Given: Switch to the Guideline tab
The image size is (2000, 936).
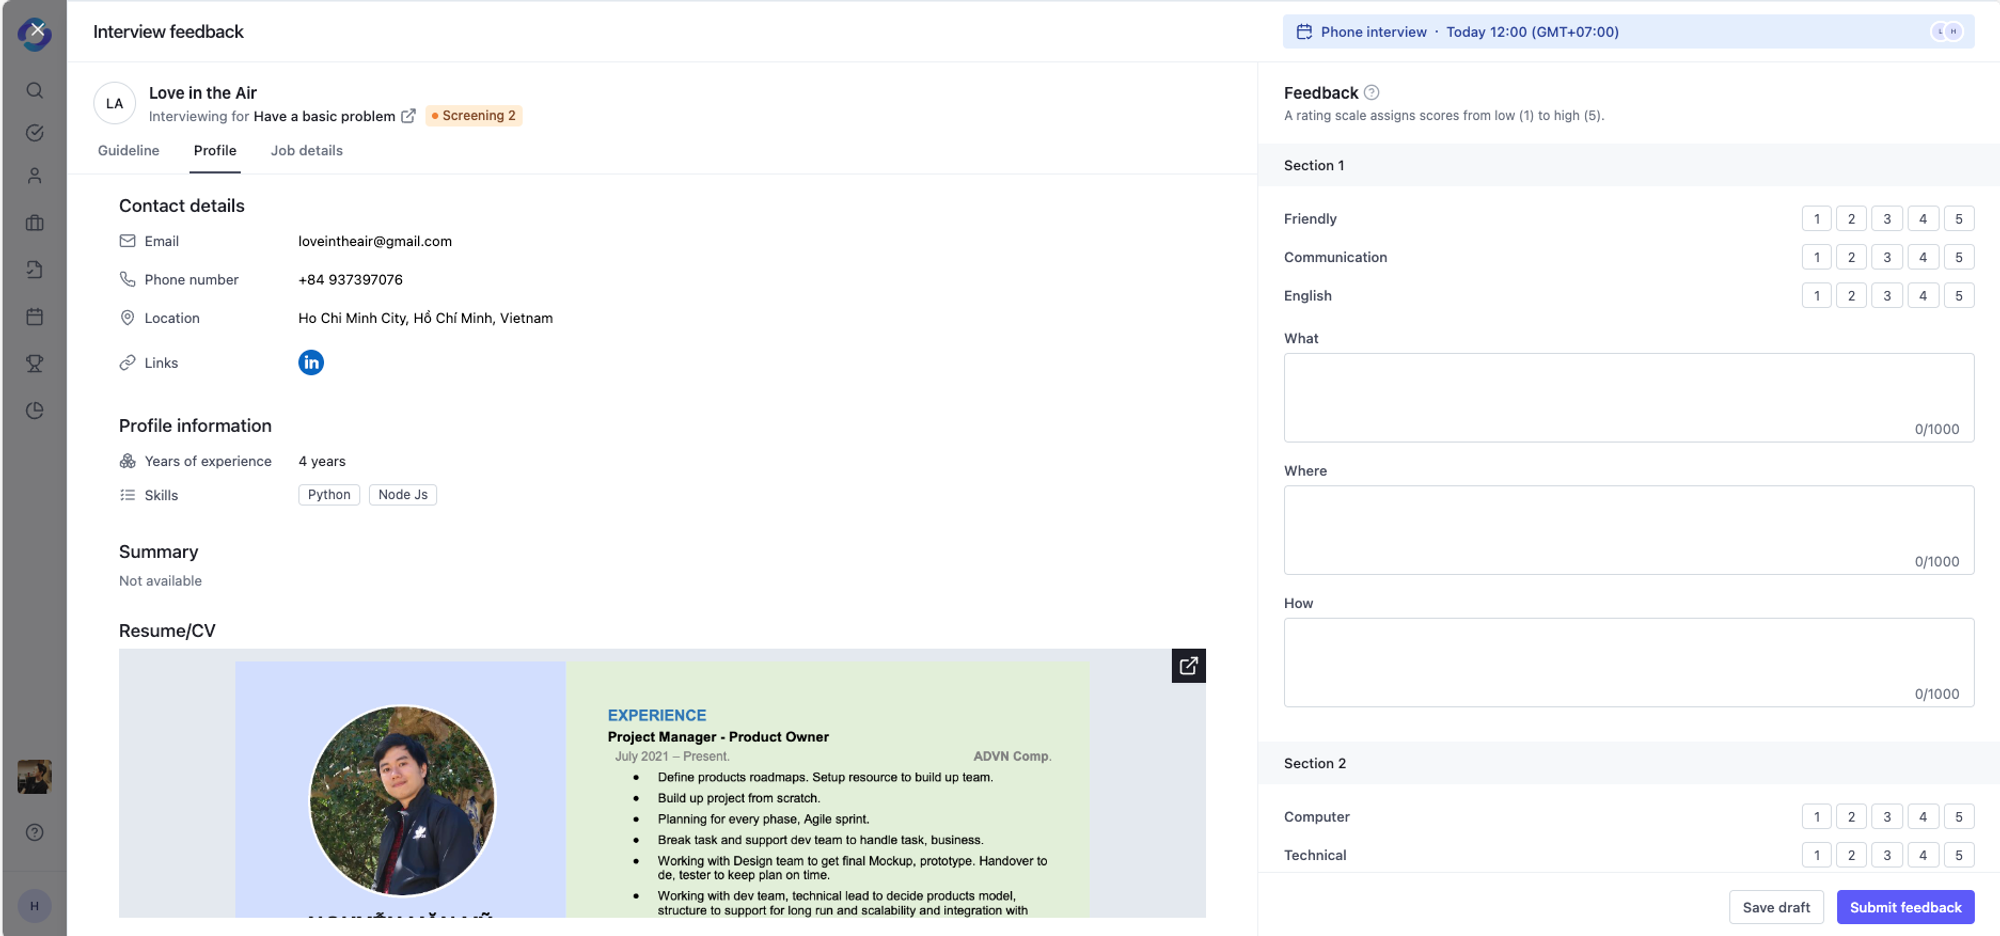Looking at the screenshot, I should tap(128, 151).
